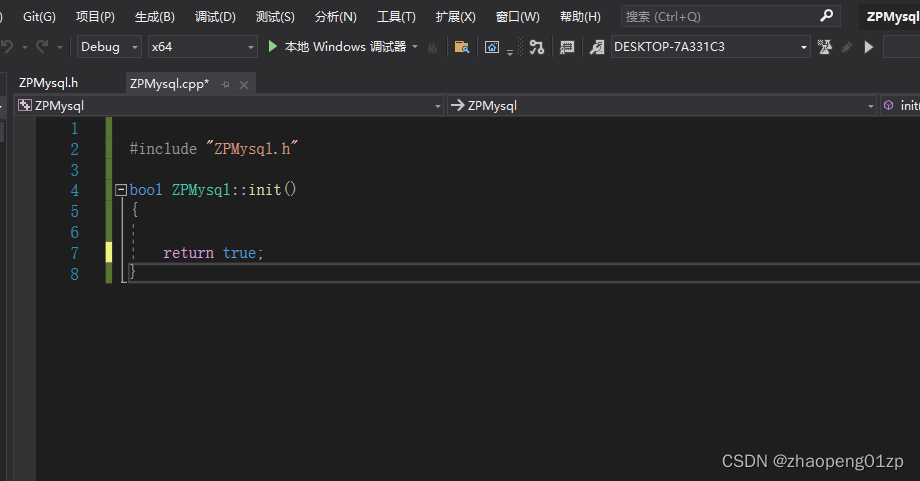Click the closing brace on line 8

coord(133,272)
